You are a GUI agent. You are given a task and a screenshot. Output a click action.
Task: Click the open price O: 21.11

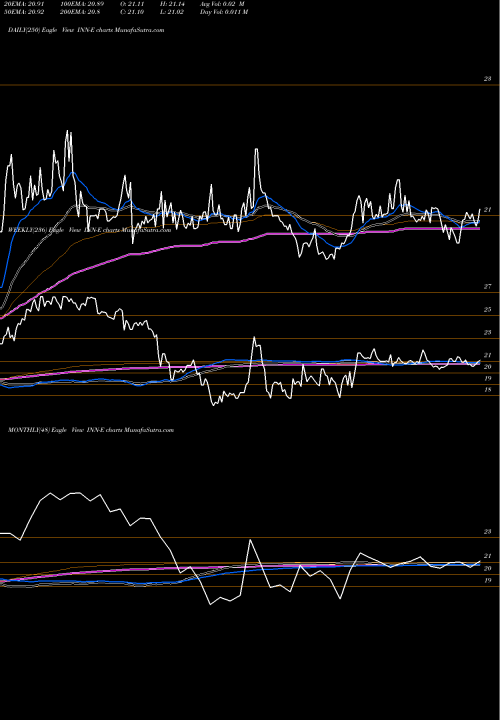[x=132, y=4]
